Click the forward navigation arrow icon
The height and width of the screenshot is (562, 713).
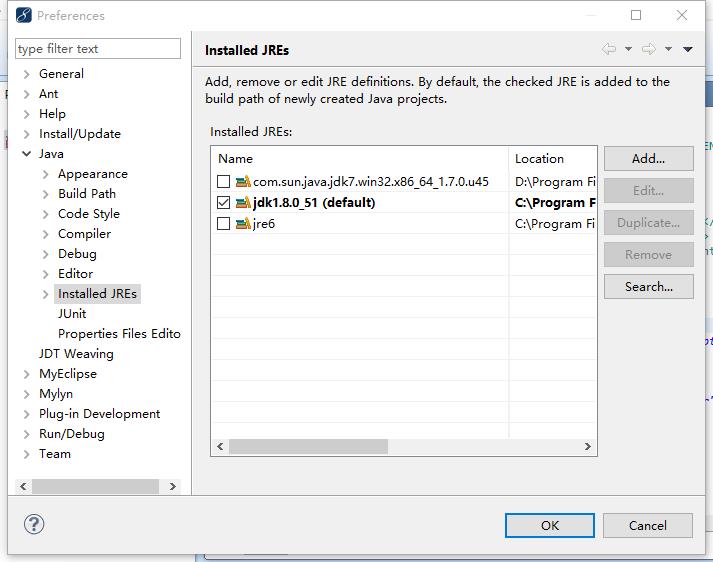coord(648,50)
